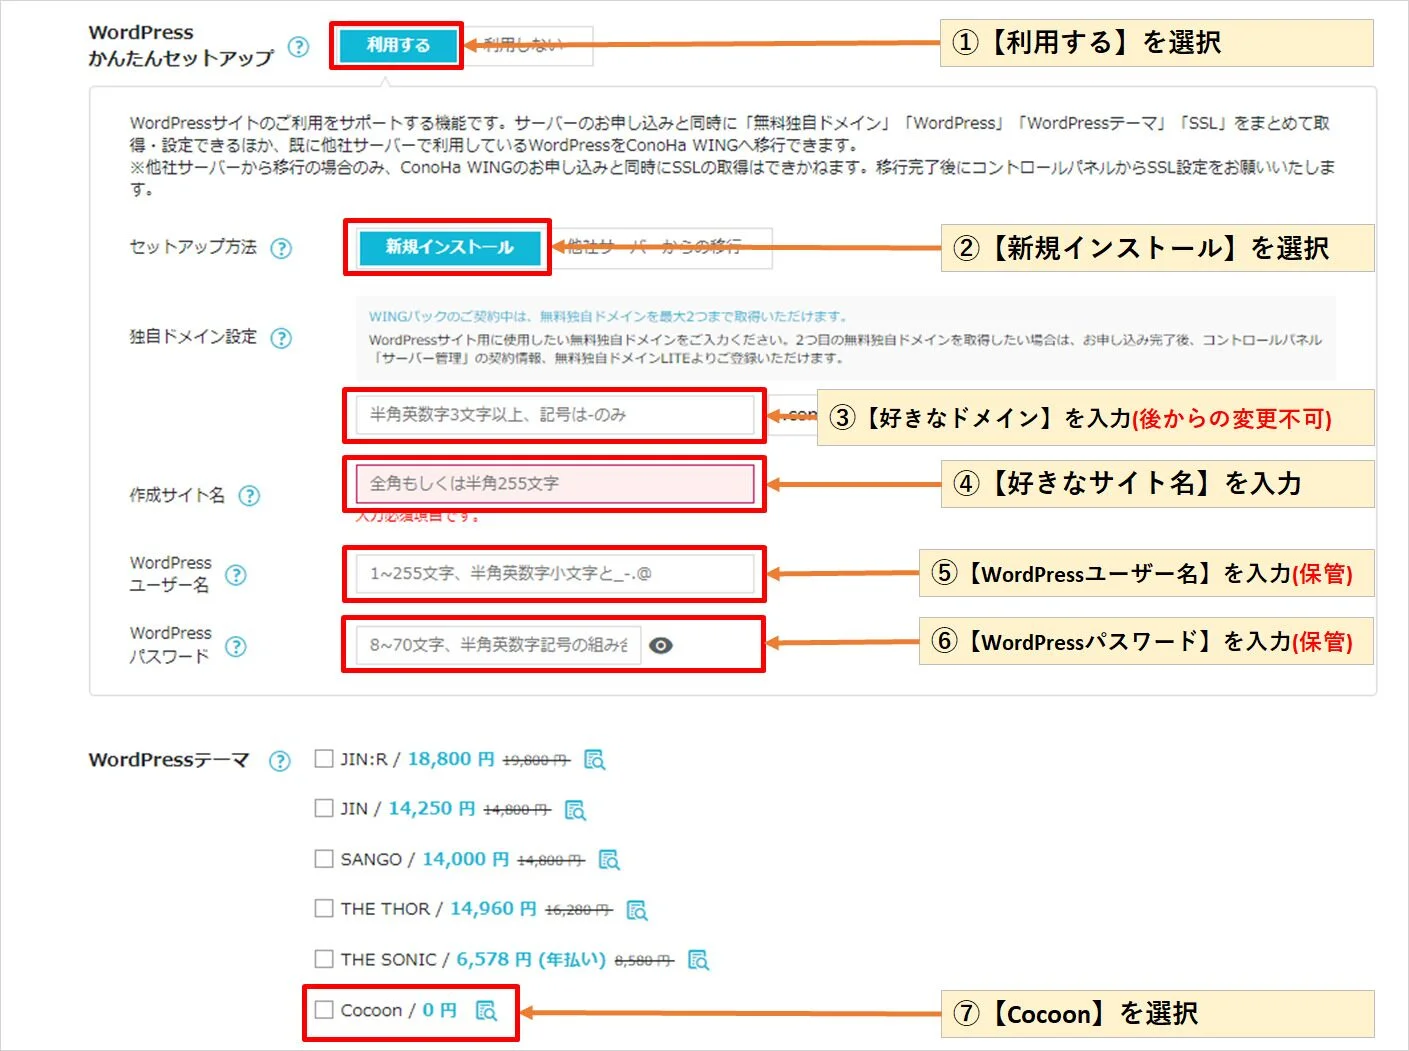This screenshot has height=1051, width=1409.
Task: View Cocoon theme details icon
Action: [486, 1011]
